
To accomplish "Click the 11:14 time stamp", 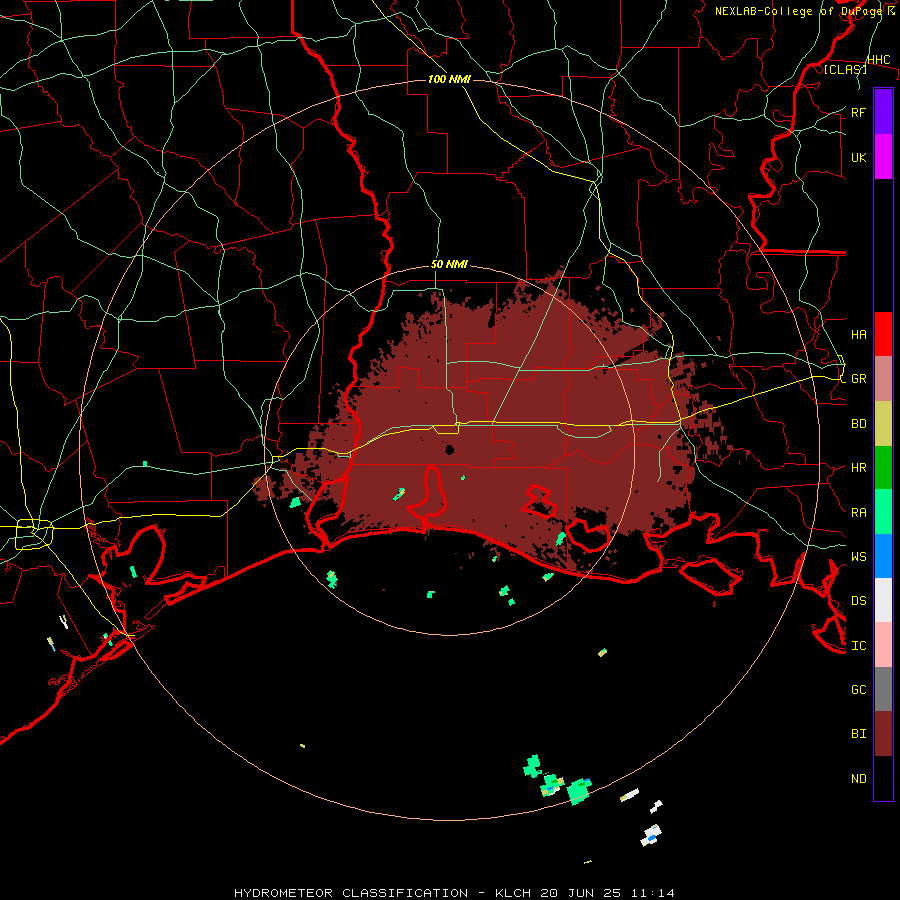I will pyautogui.click(x=653, y=893).
